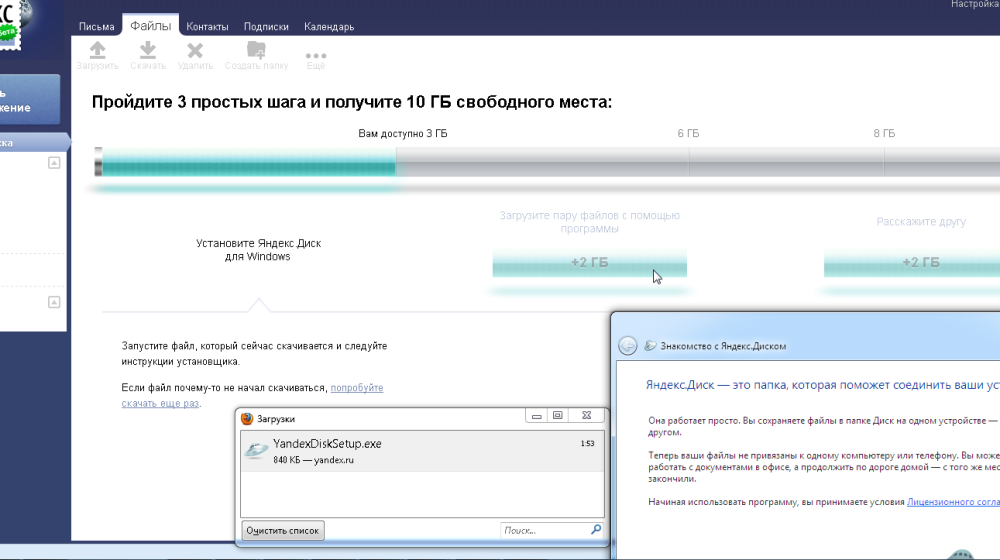Click +2 ГБ button under Загрузите пару файлов
Viewport: 1000px width, 560px height.
(589, 263)
